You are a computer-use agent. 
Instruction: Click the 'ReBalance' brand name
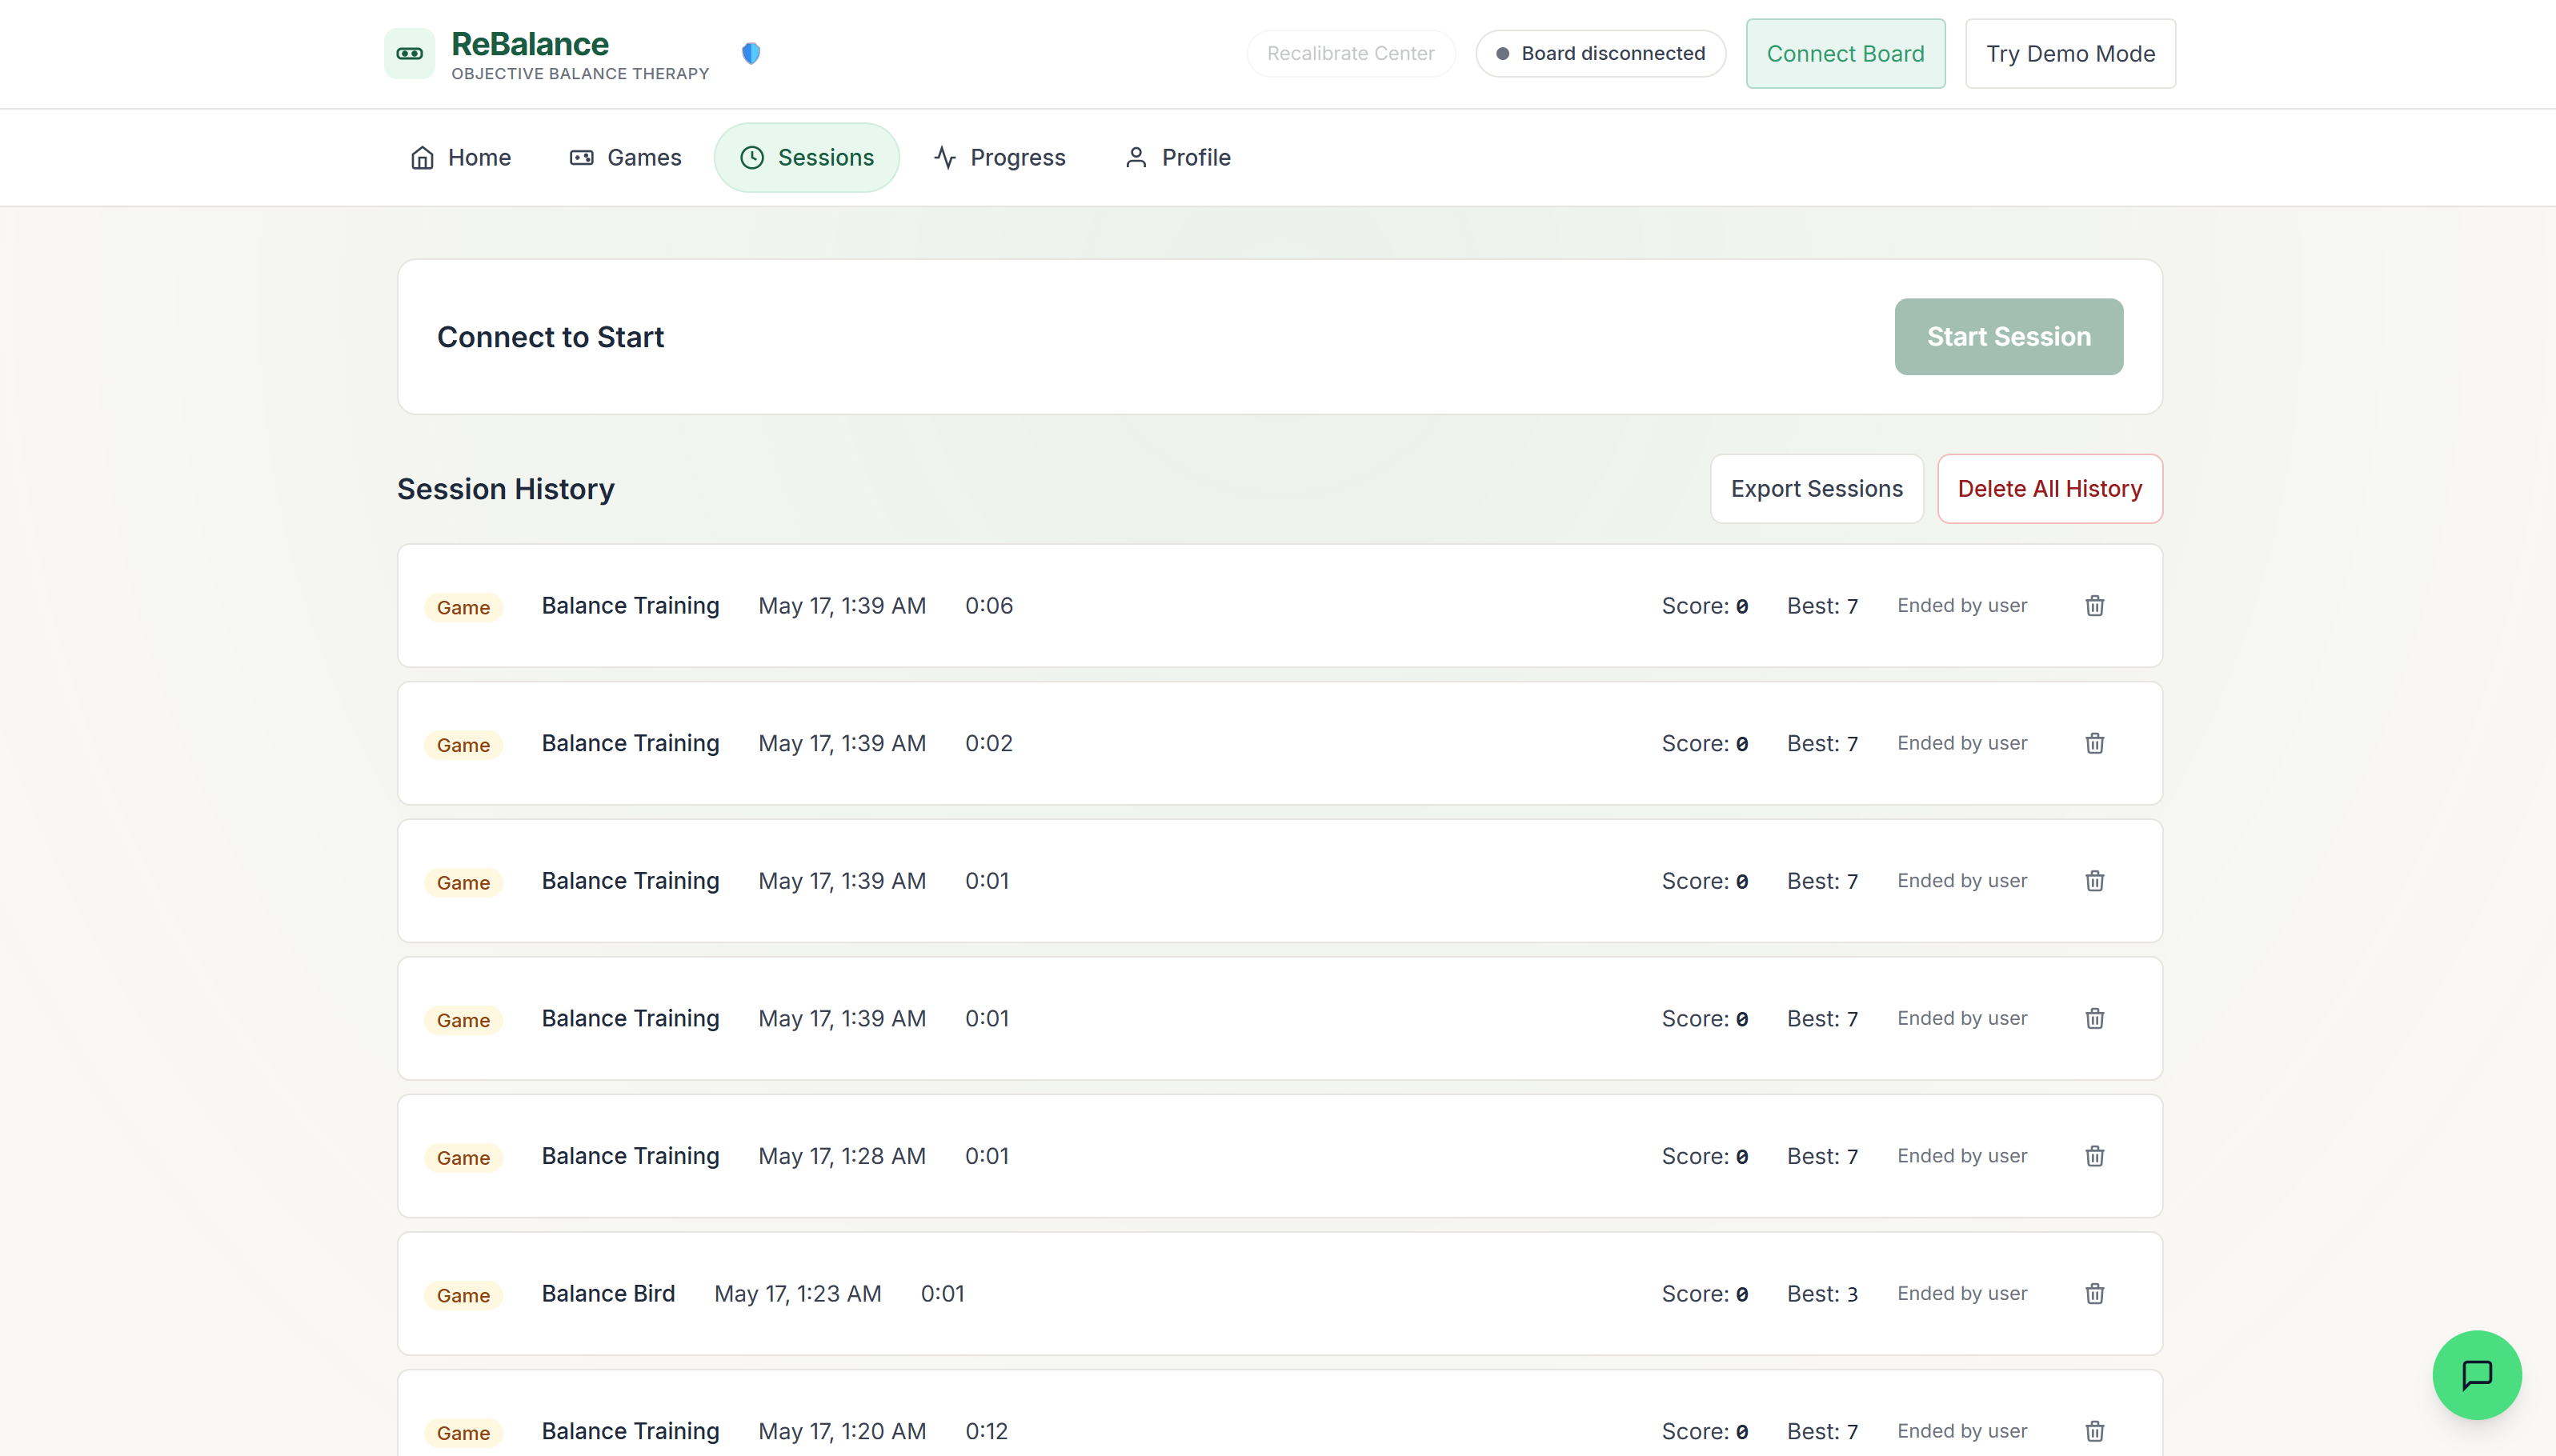pyautogui.click(x=529, y=44)
